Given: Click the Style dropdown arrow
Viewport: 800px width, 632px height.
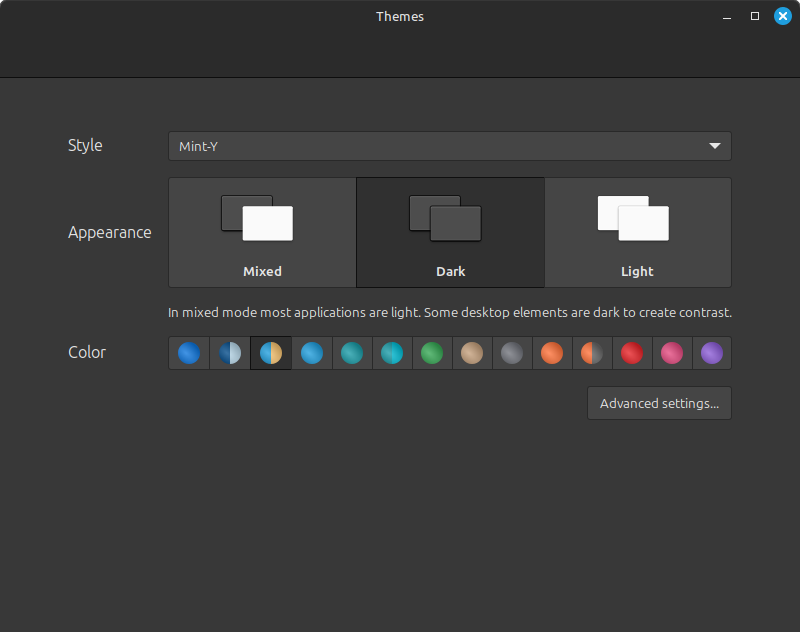Looking at the screenshot, I should click(x=714, y=146).
